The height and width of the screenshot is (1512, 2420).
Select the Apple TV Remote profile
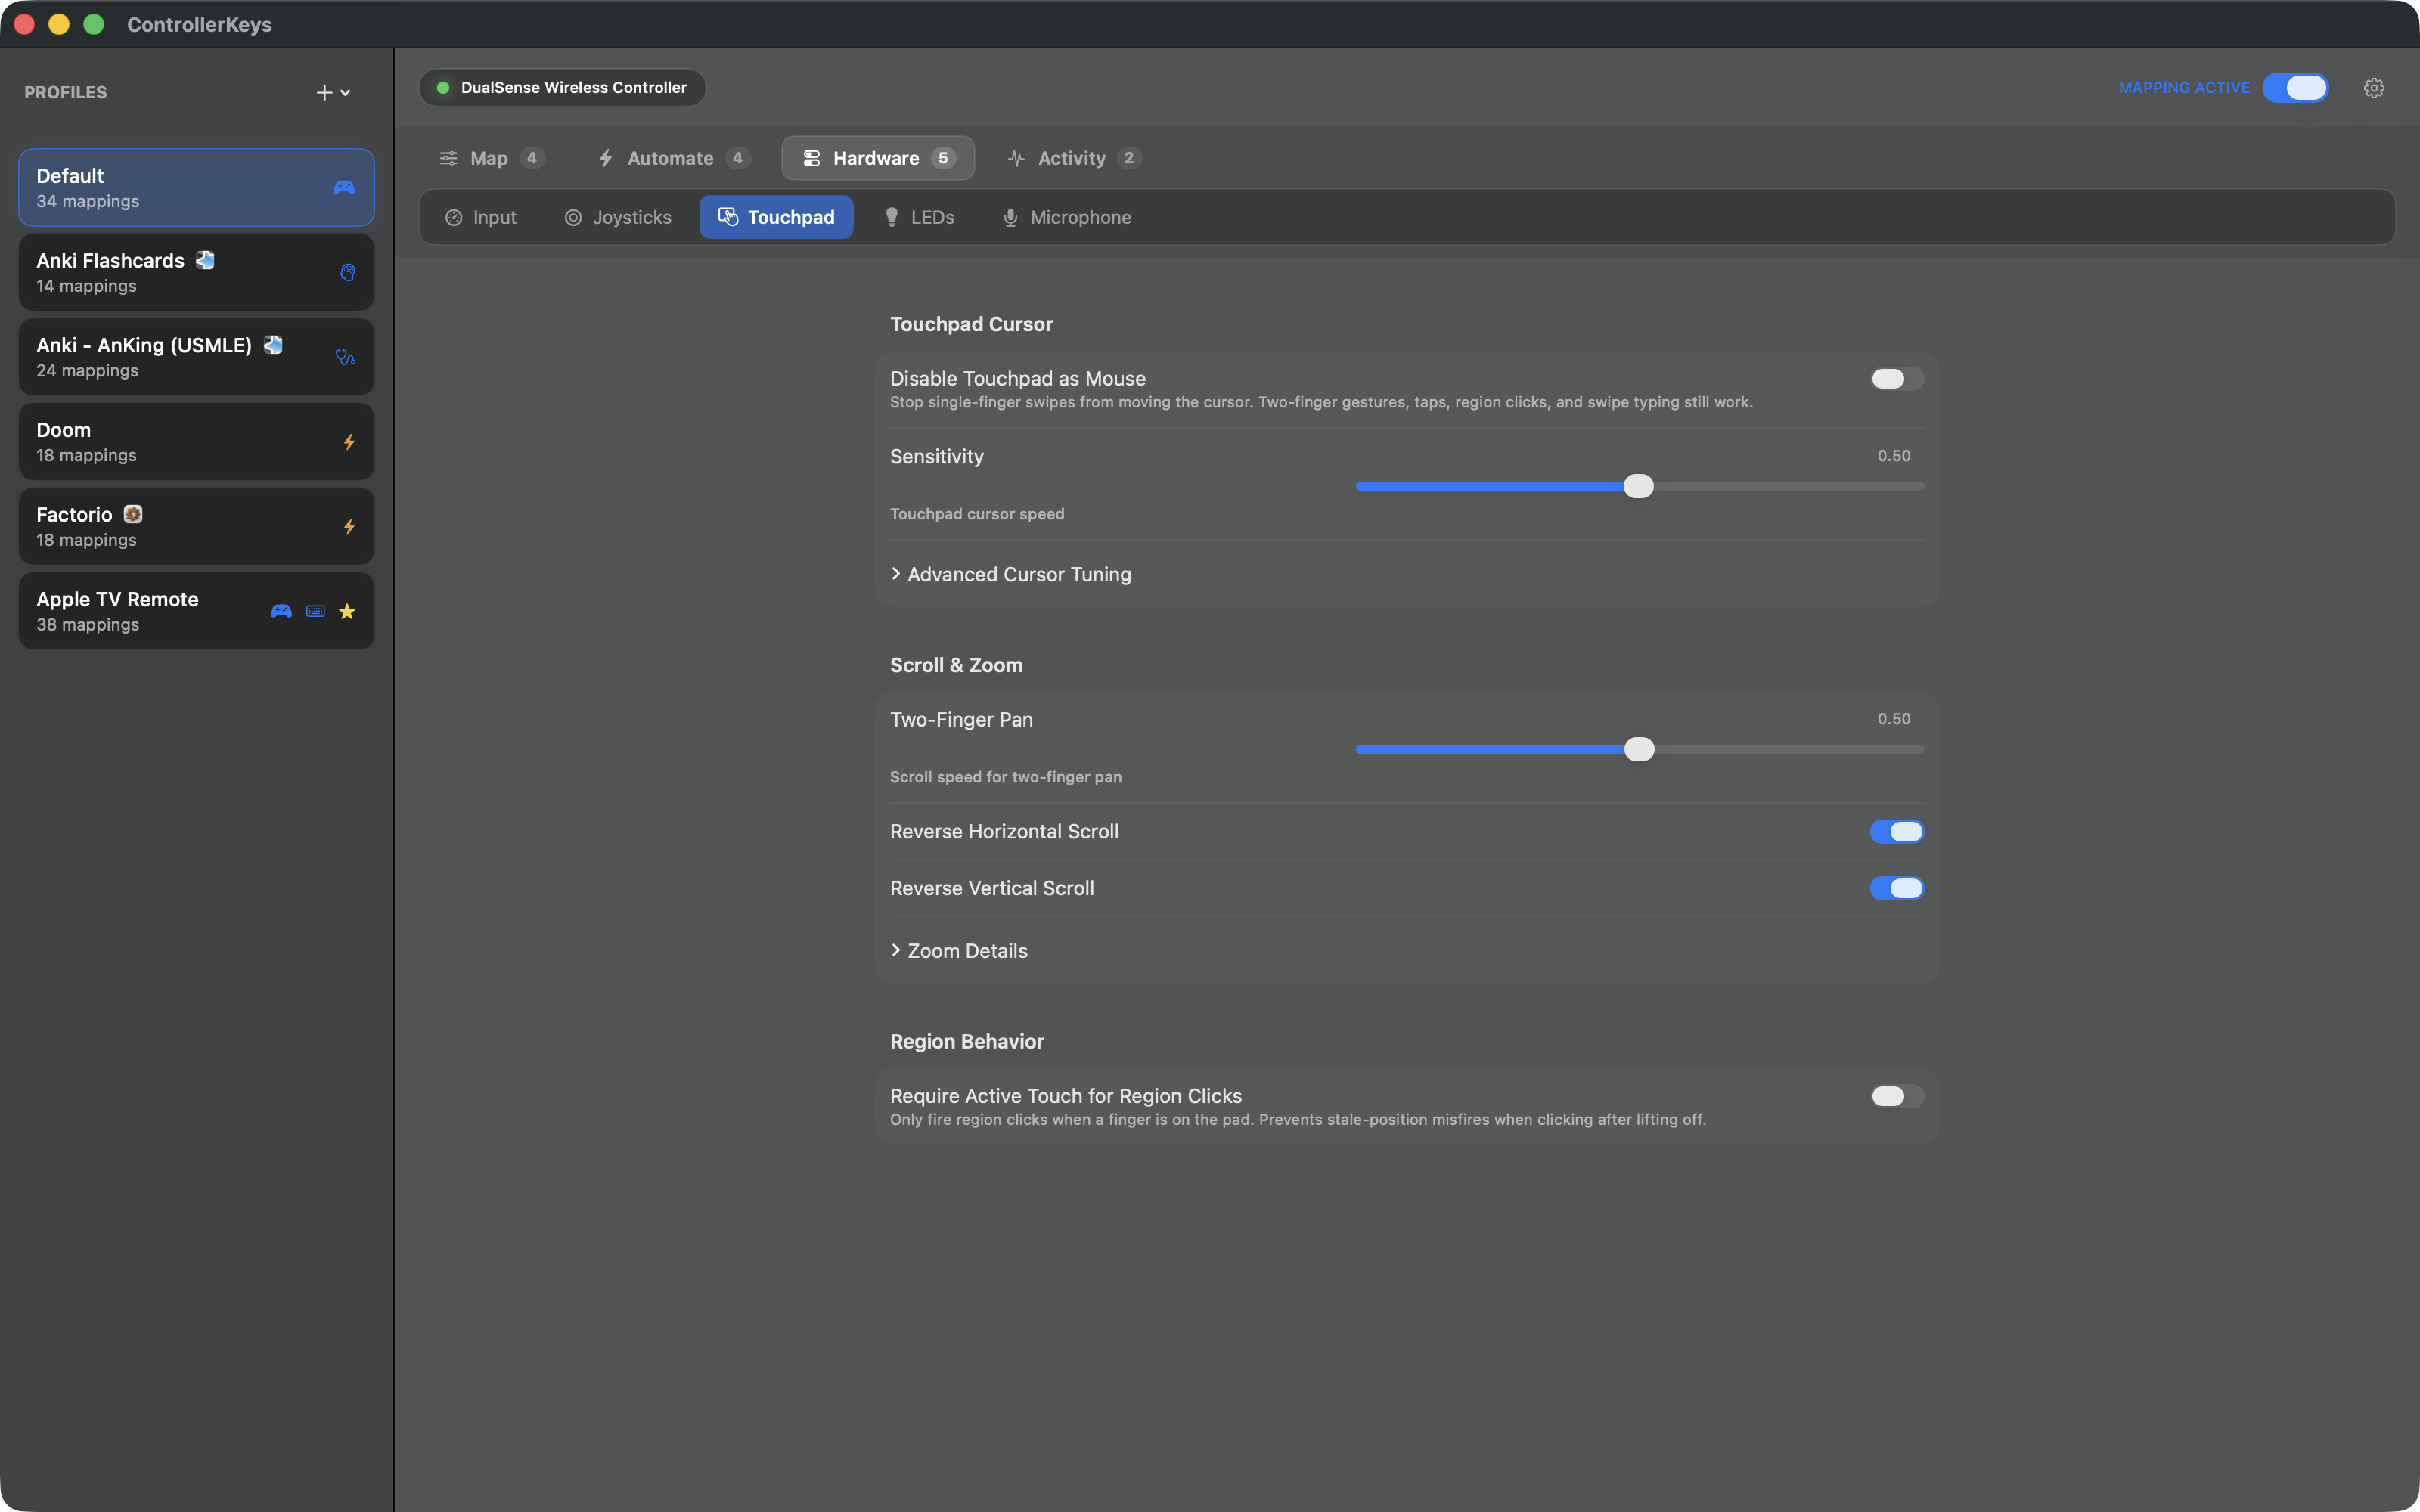[196, 611]
